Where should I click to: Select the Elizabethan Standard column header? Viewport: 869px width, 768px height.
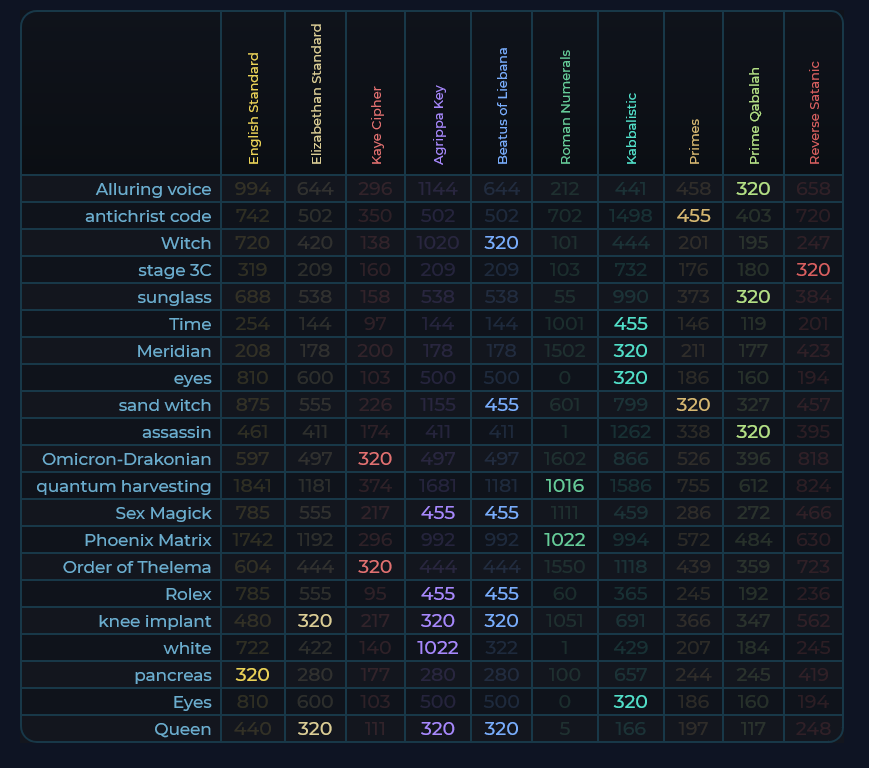(x=316, y=95)
